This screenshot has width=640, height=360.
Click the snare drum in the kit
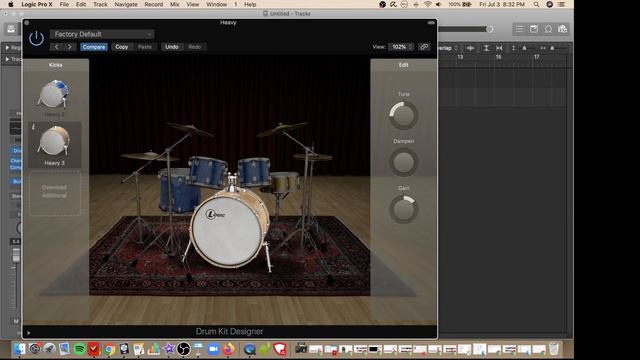tap(284, 182)
